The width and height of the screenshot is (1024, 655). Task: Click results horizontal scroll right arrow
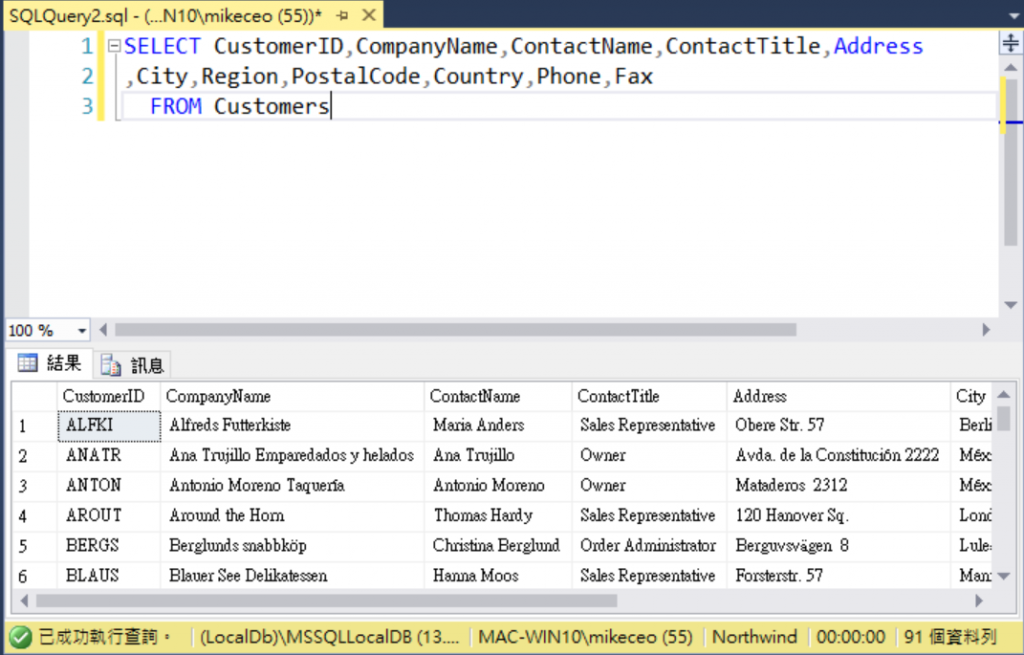tap(979, 600)
